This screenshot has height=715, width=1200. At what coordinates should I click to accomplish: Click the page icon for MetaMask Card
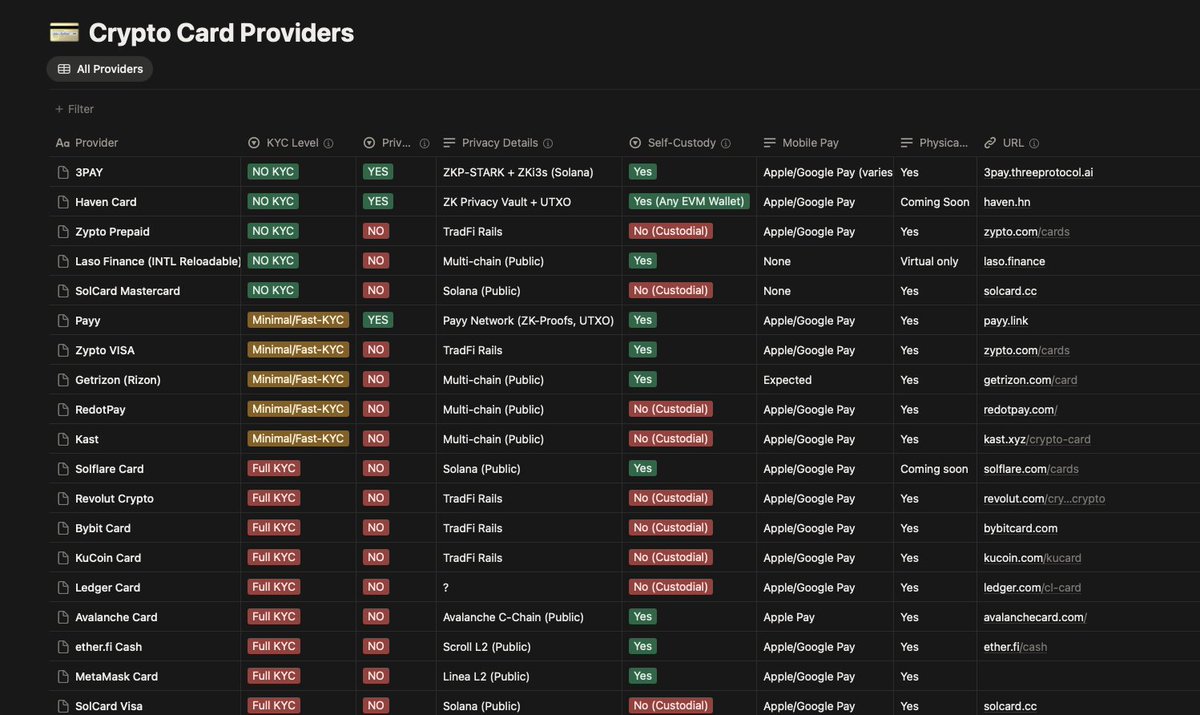tap(63, 676)
